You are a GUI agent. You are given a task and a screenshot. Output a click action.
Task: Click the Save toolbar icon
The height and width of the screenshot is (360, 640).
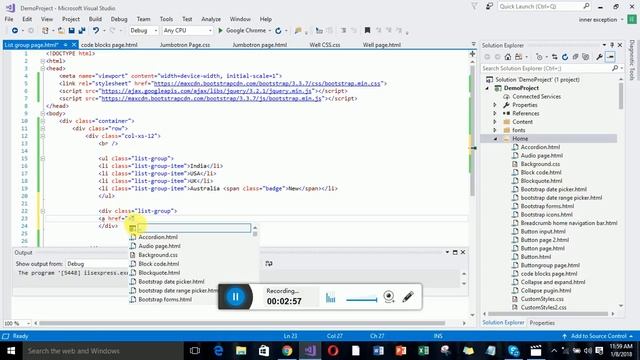[x=71, y=31]
